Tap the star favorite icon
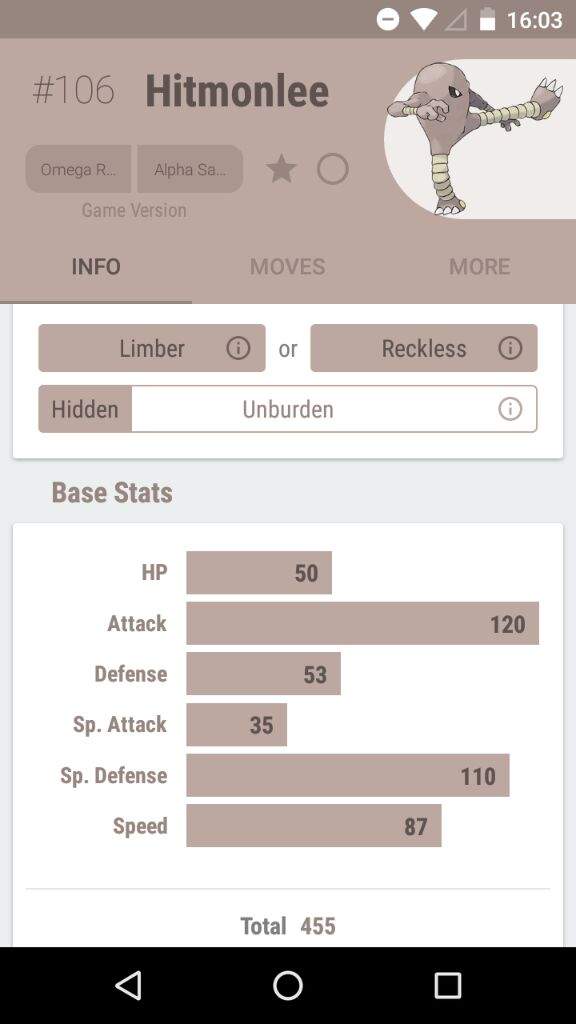This screenshot has width=576, height=1024. coord(281,169)
